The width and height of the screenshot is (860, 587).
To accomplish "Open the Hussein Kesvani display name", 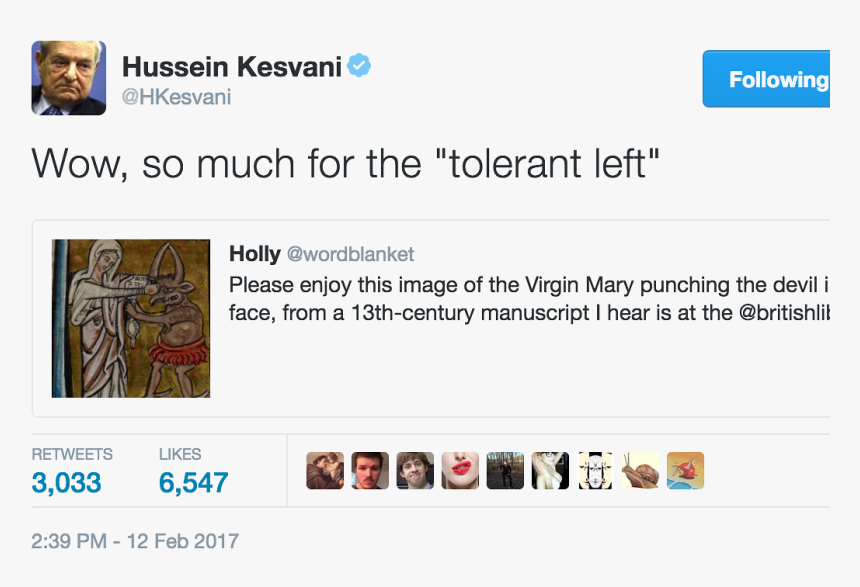I will (232, 67).
